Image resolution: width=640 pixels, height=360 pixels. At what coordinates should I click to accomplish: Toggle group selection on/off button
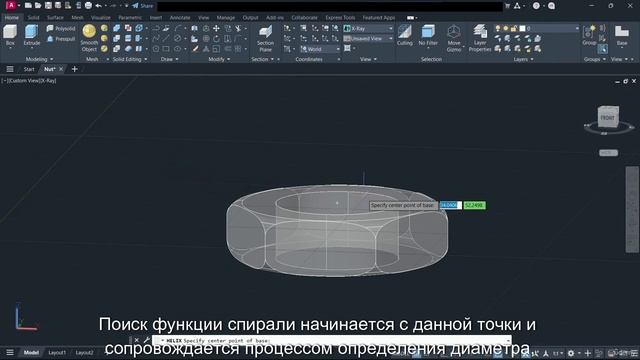click(602, 49)
